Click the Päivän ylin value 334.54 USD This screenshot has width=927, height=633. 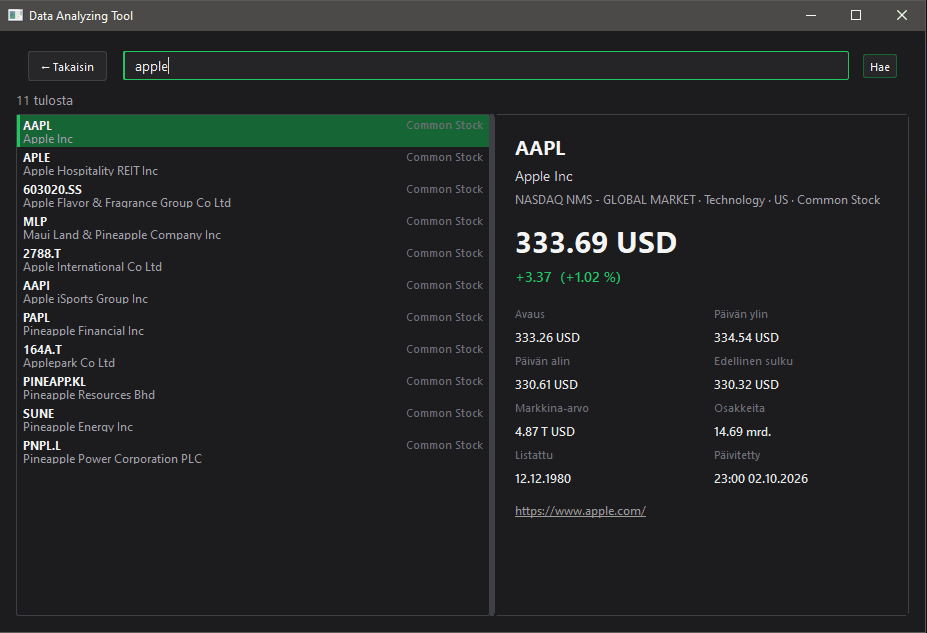[746, 337]
